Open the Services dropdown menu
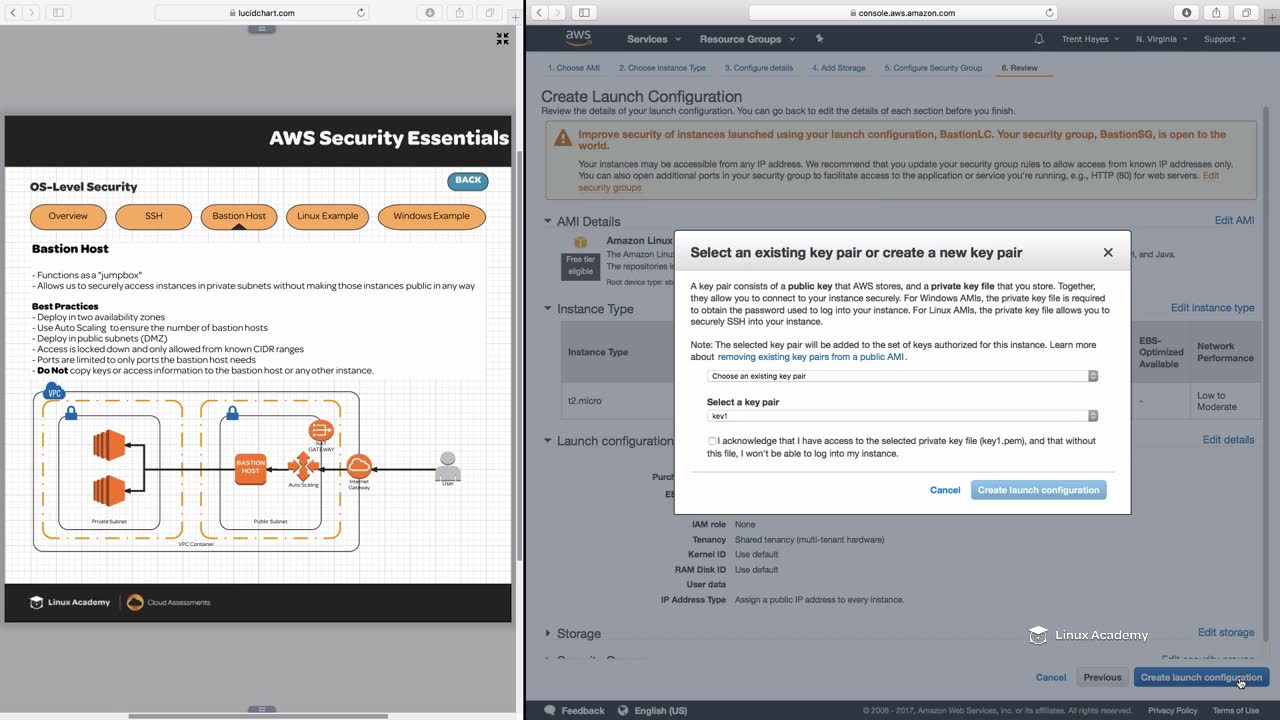 pos(653,39)
